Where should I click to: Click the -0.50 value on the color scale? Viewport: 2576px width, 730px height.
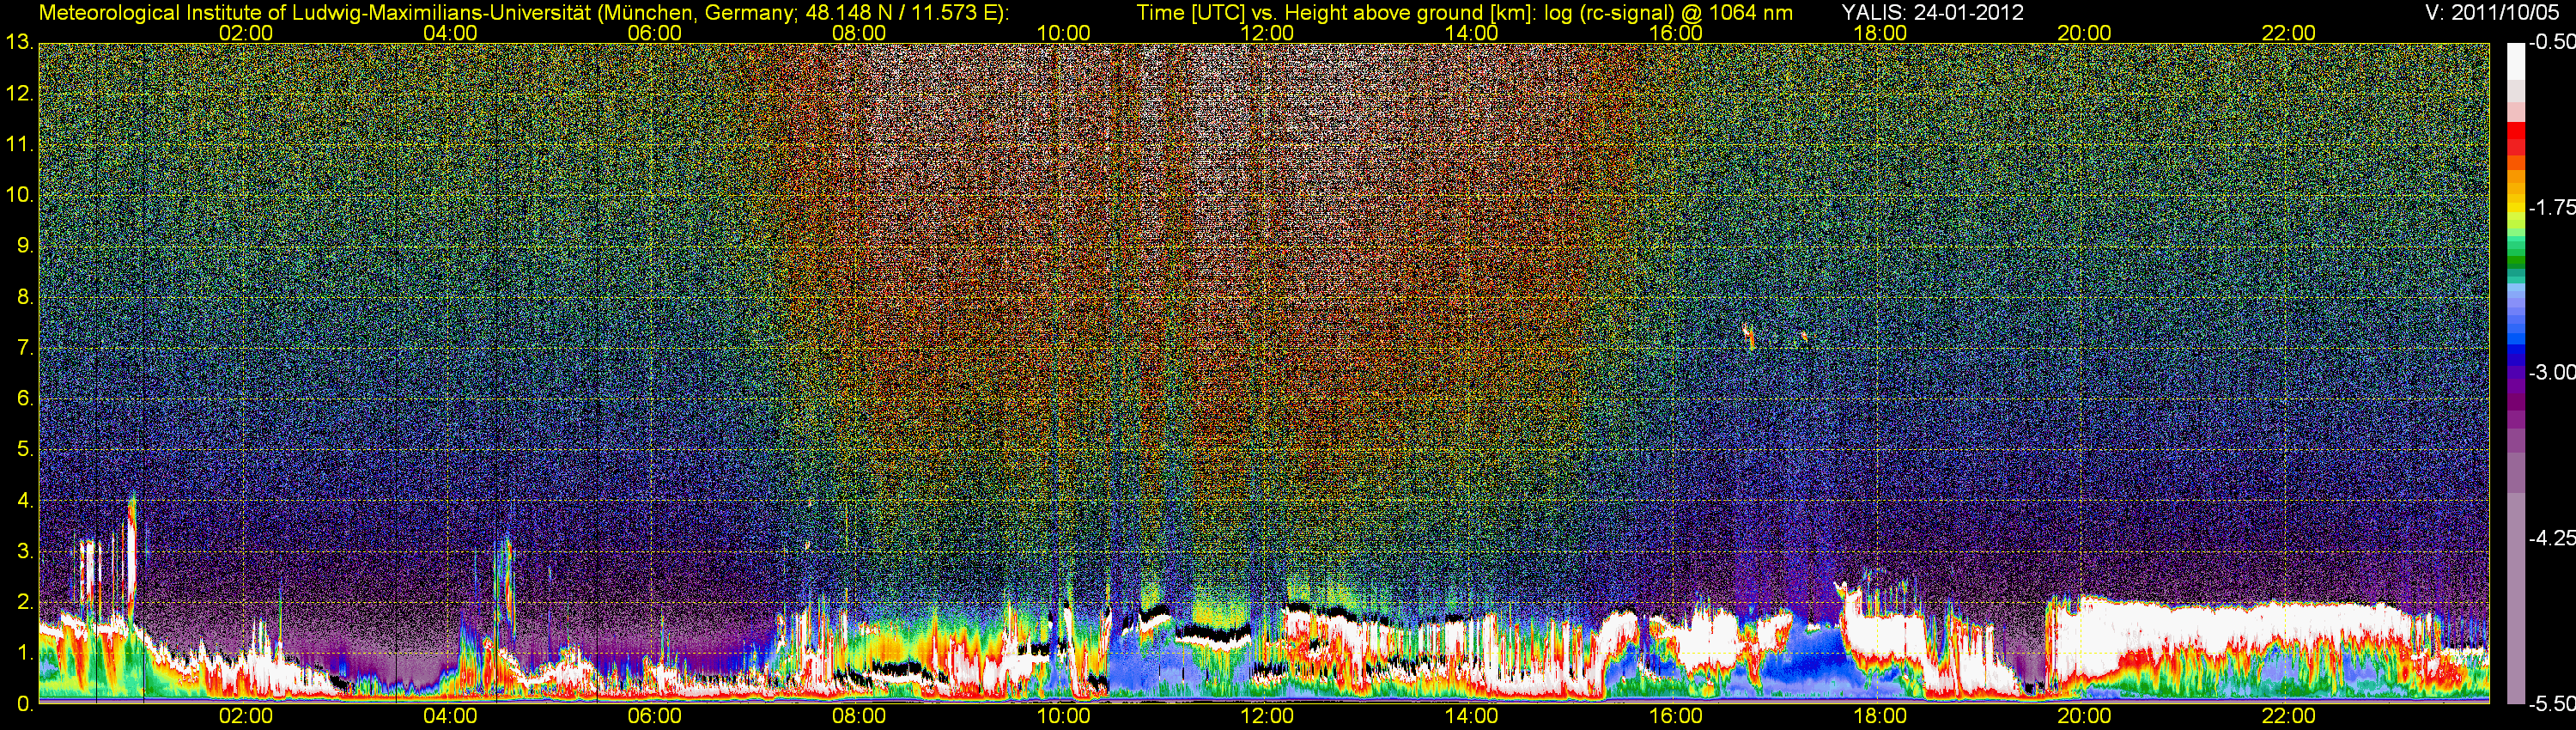(2551, 43)
